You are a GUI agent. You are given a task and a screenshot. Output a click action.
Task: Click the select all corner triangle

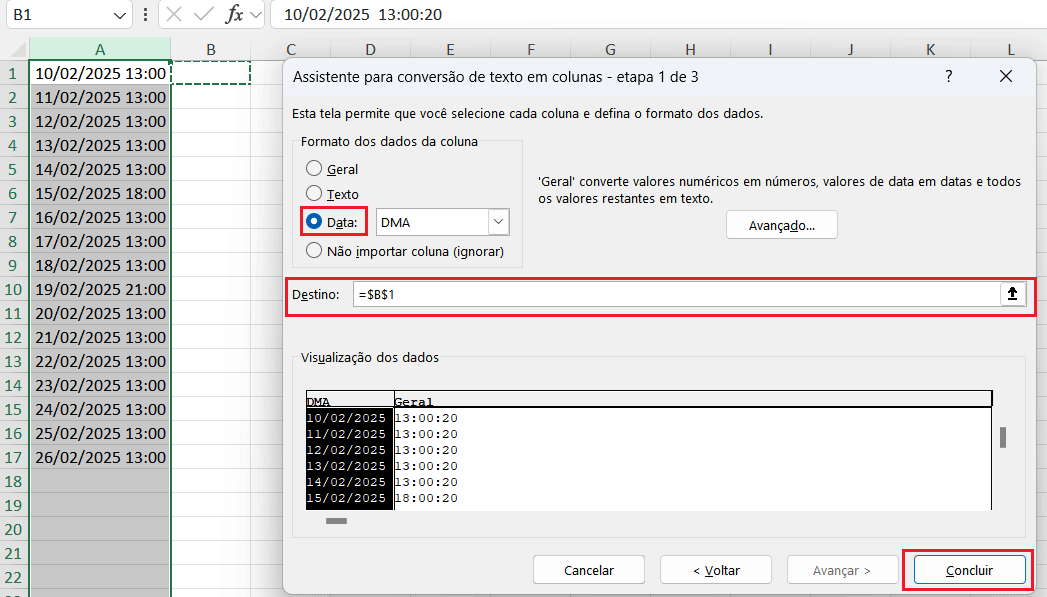coord(14,50)
